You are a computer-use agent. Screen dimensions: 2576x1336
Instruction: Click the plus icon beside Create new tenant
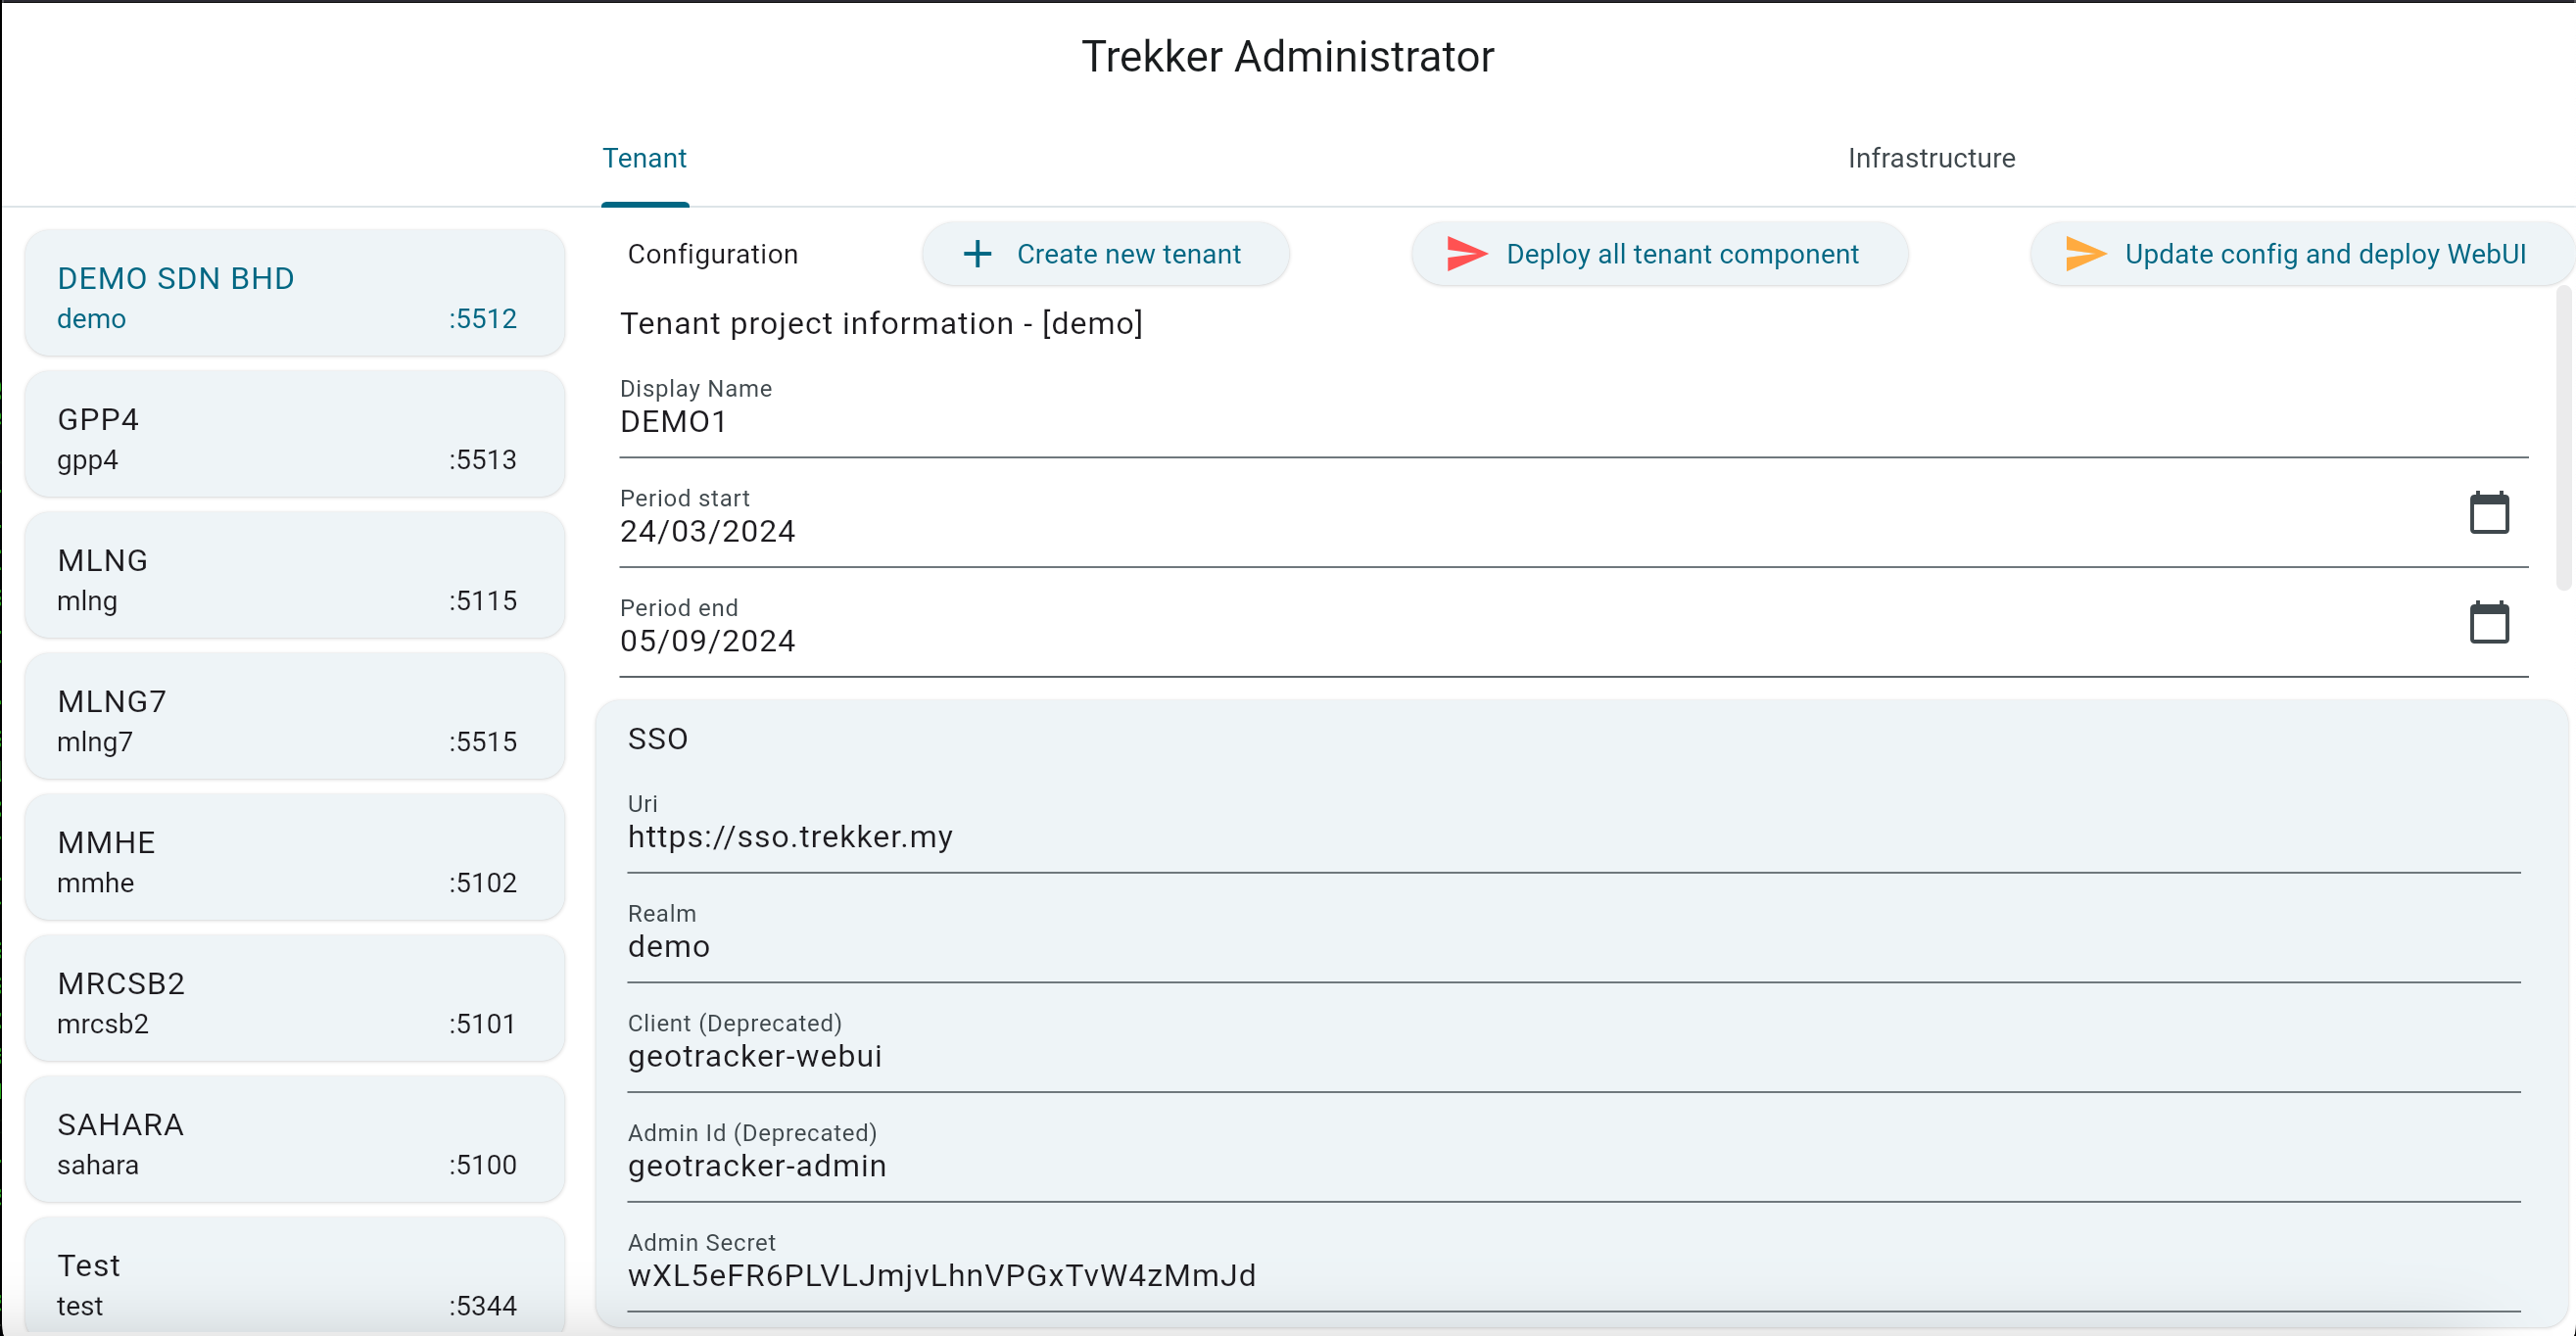[x=977, y=254]
